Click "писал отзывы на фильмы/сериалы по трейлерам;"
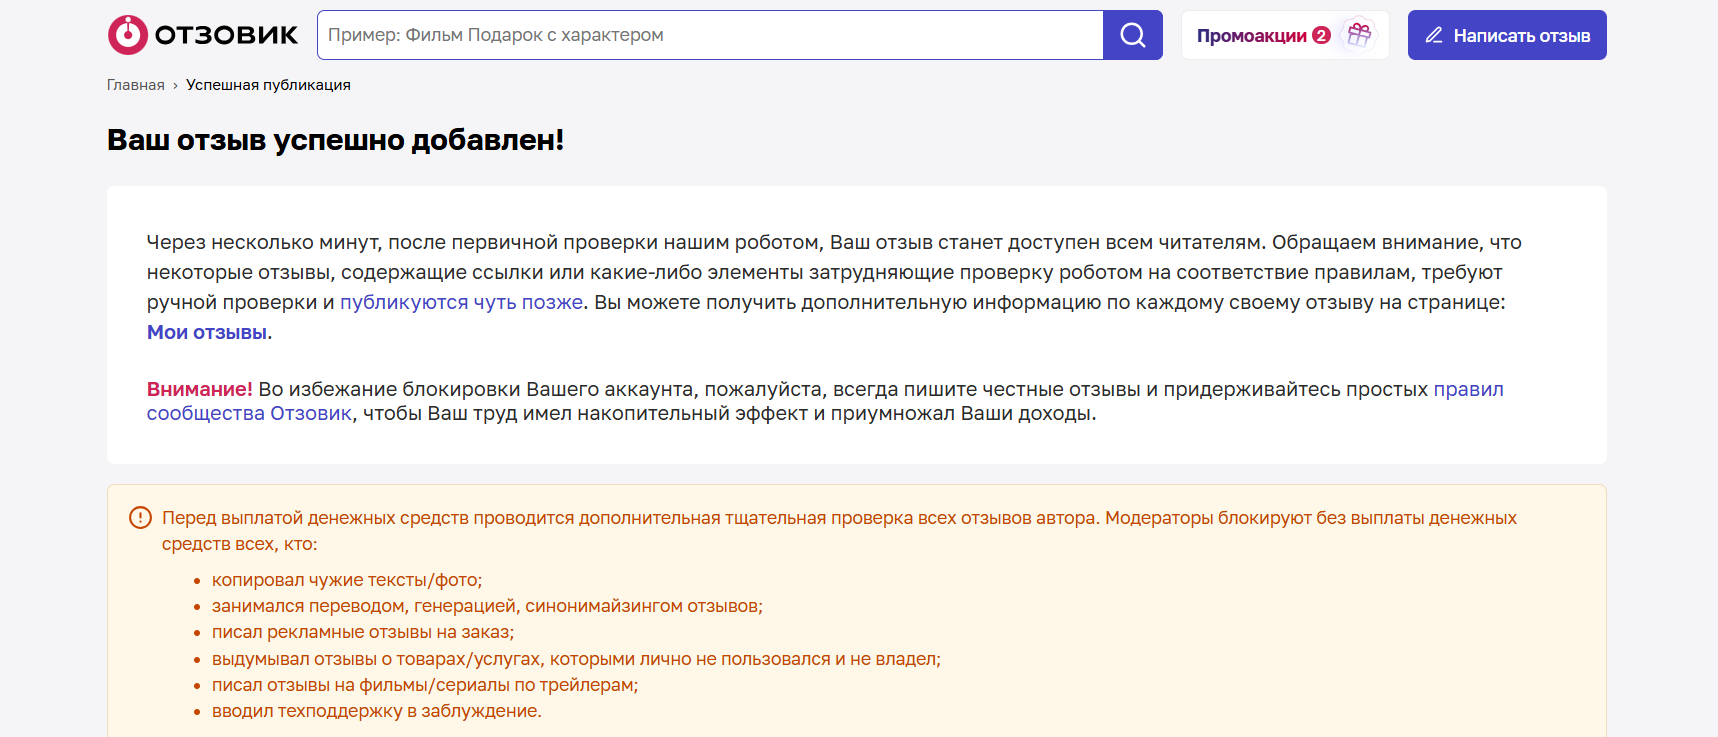1718x737 pixels. 425,685
